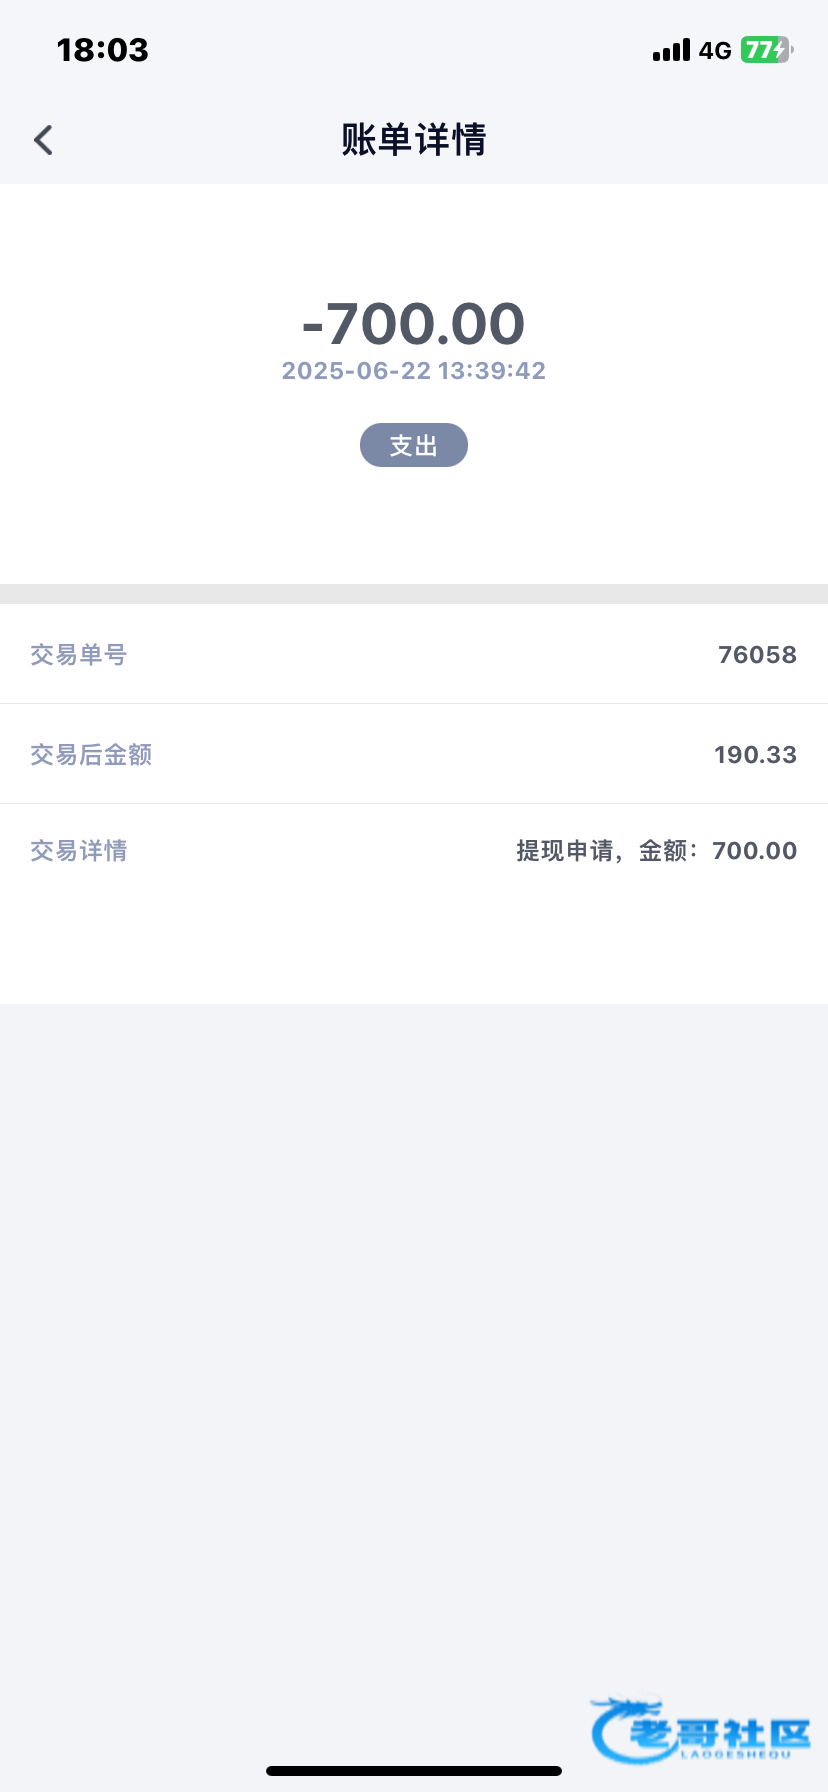This screenshot has width=828, height=1792.
Task: Tap the 交易单号 row
Action: pos(414,655)
